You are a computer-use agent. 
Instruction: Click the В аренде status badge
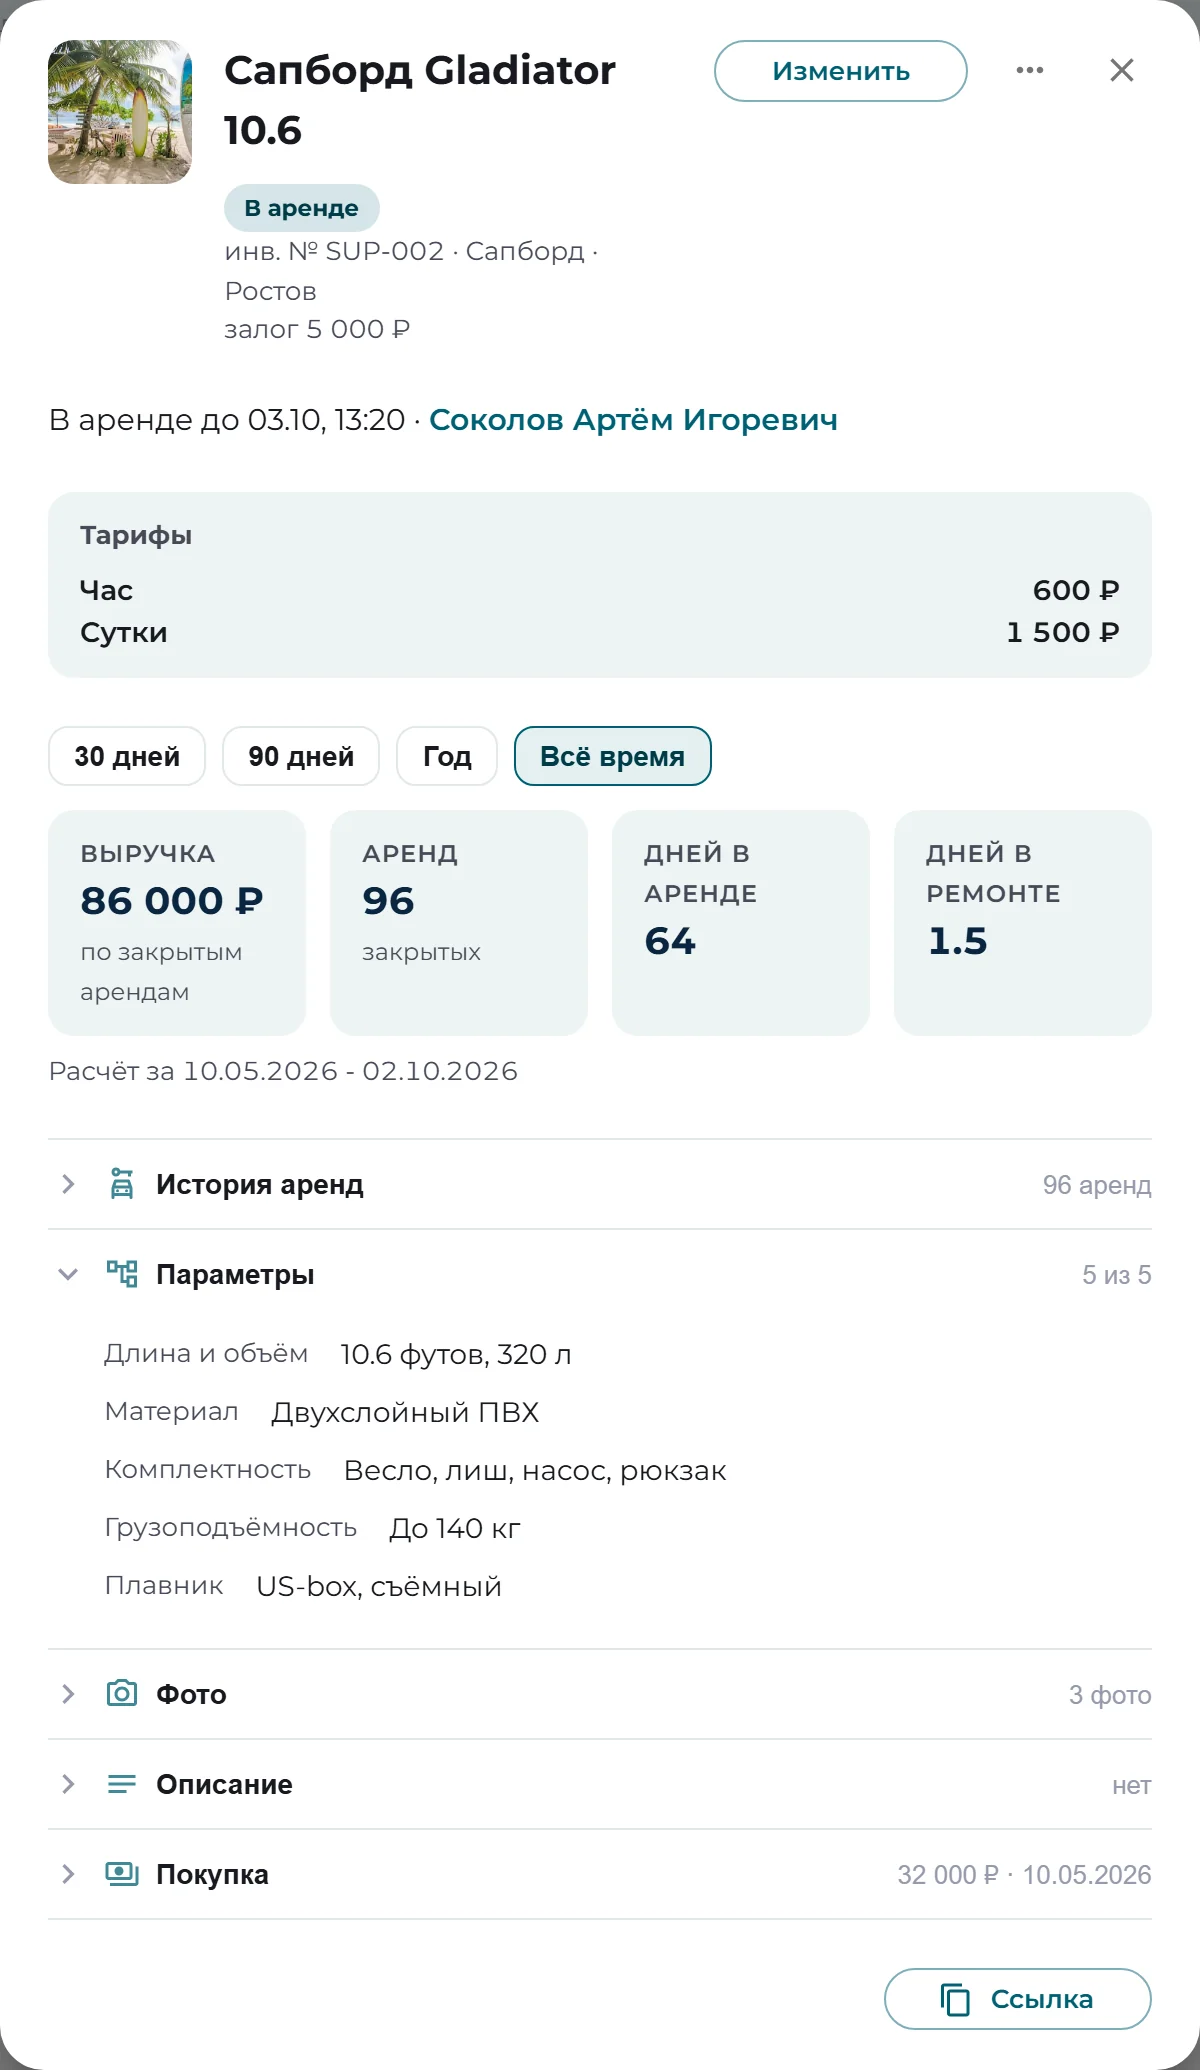[x=301, y=208]
